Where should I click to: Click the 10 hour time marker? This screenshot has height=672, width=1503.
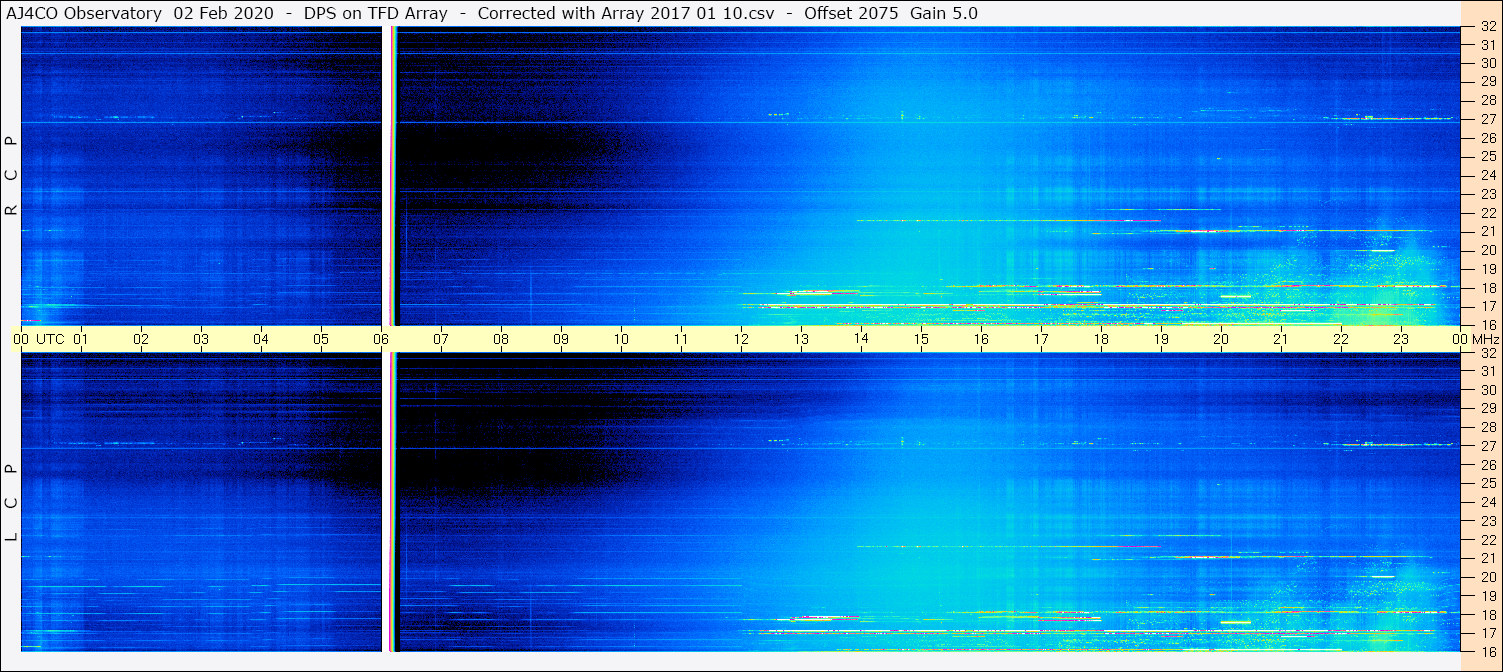pyautogui.click(x=621, y=339)
